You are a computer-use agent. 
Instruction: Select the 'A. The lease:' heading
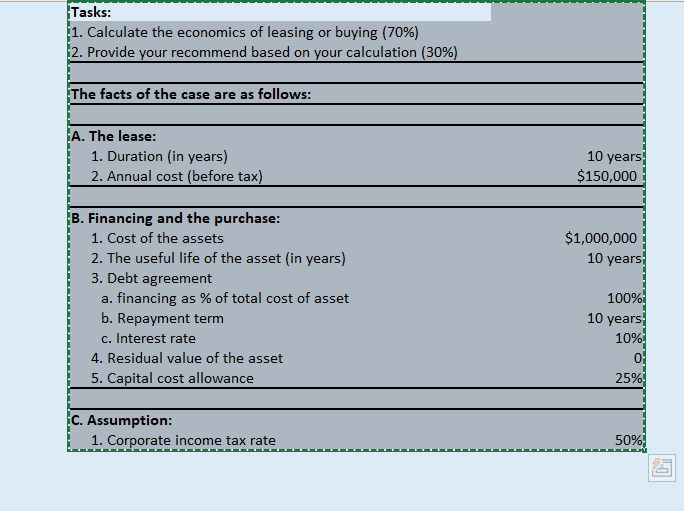[x=113, y=136]
